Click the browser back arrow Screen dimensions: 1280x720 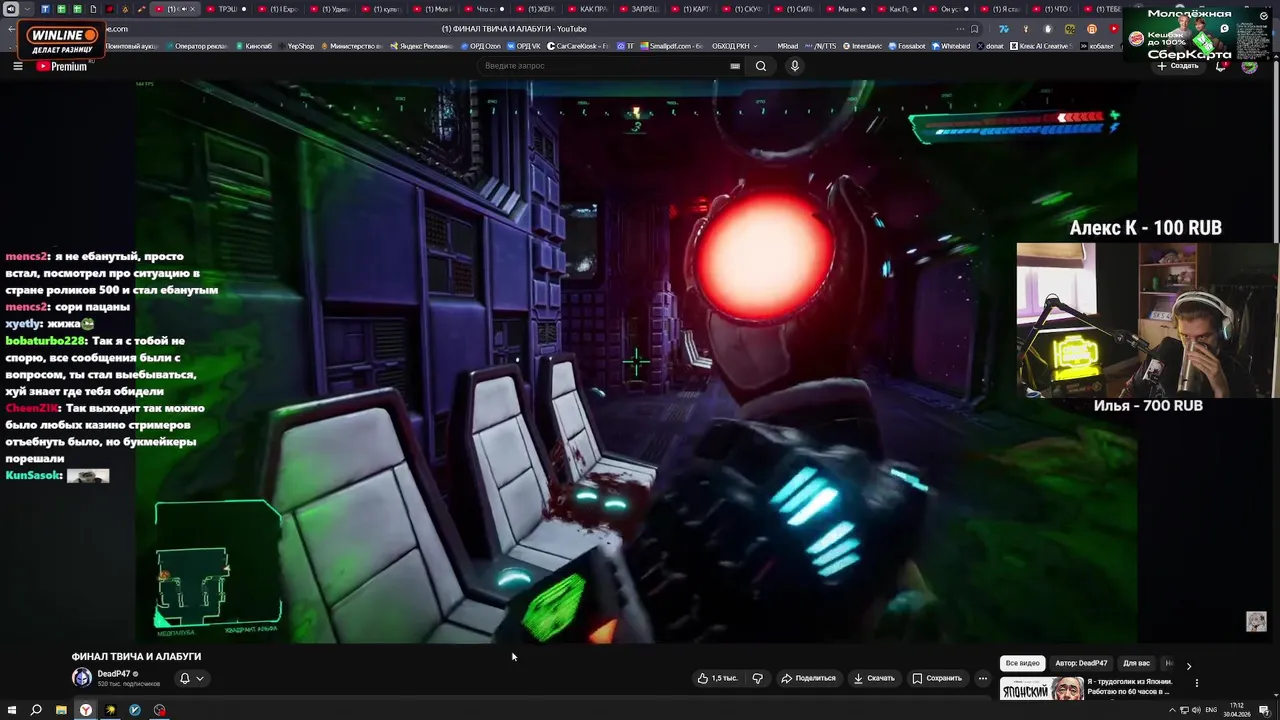click(x=12, y=29)
